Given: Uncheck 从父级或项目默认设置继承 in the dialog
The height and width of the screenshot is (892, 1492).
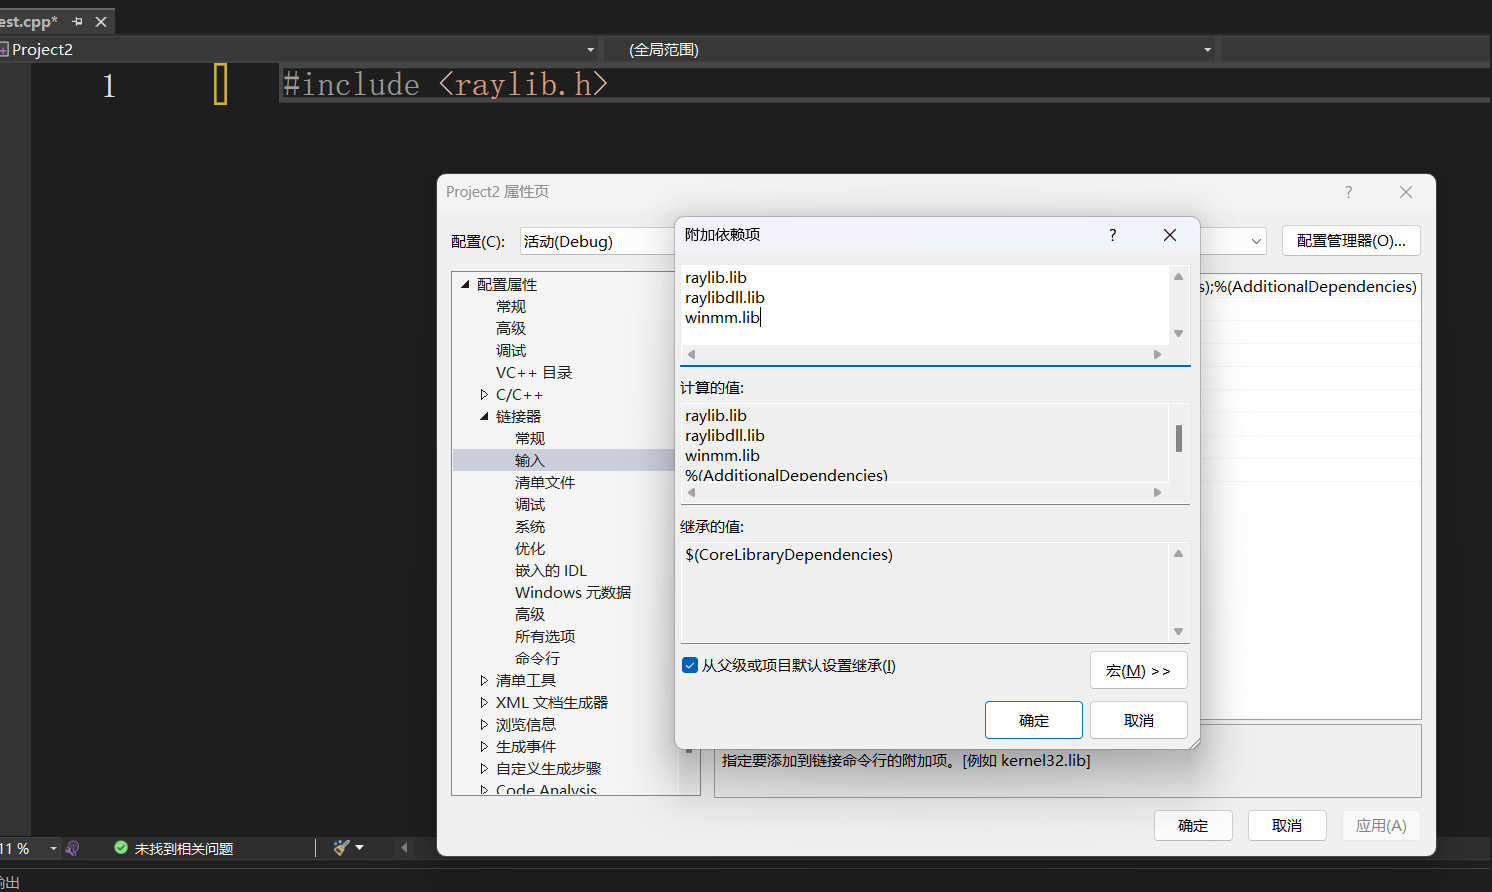Looking at the screenshot, I should (x=689, y=665).
